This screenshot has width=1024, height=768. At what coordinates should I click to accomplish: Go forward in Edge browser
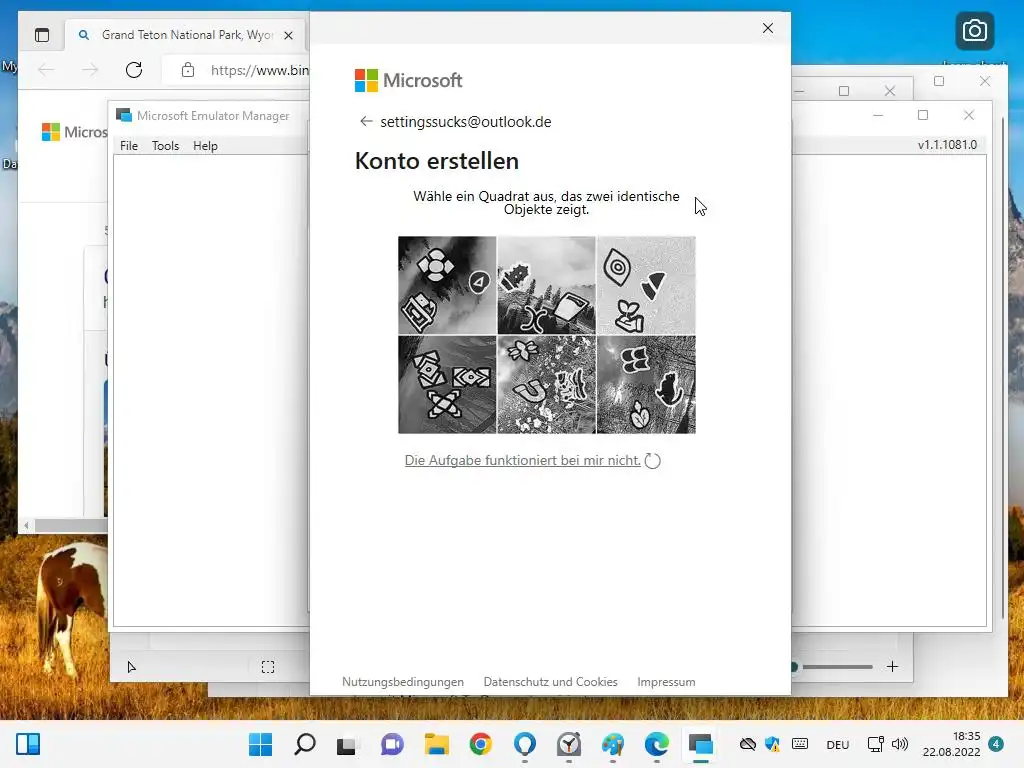[x=90, y=70]
